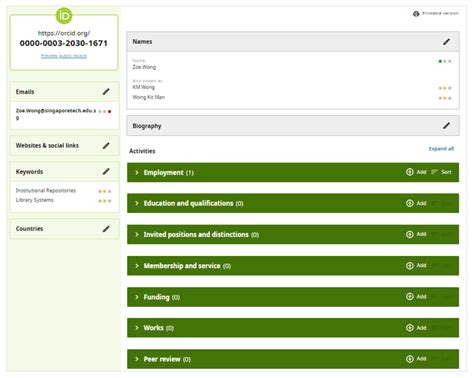Click plus icon in Invited positions and distinctions
474x378 pixels.
tap(410, 234)
